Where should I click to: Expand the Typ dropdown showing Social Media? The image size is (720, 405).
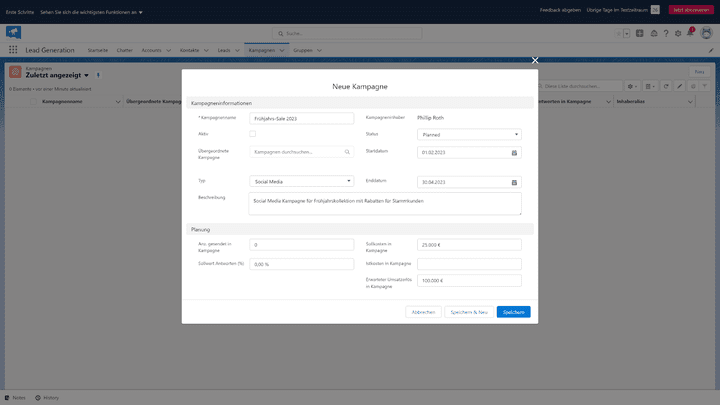click(x=302, y=181)
